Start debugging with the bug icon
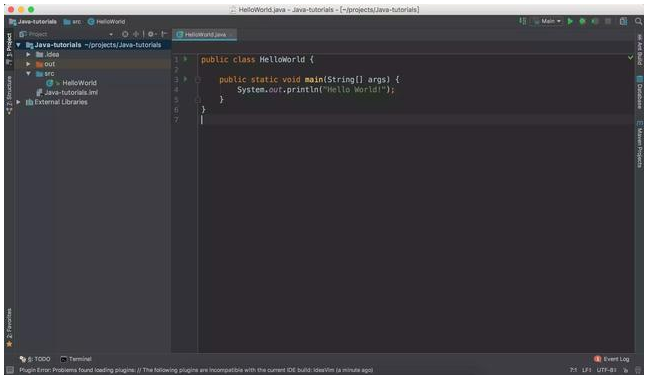Image resolution: width=648 pixels, height=375 pixels. tap(582, 21)
